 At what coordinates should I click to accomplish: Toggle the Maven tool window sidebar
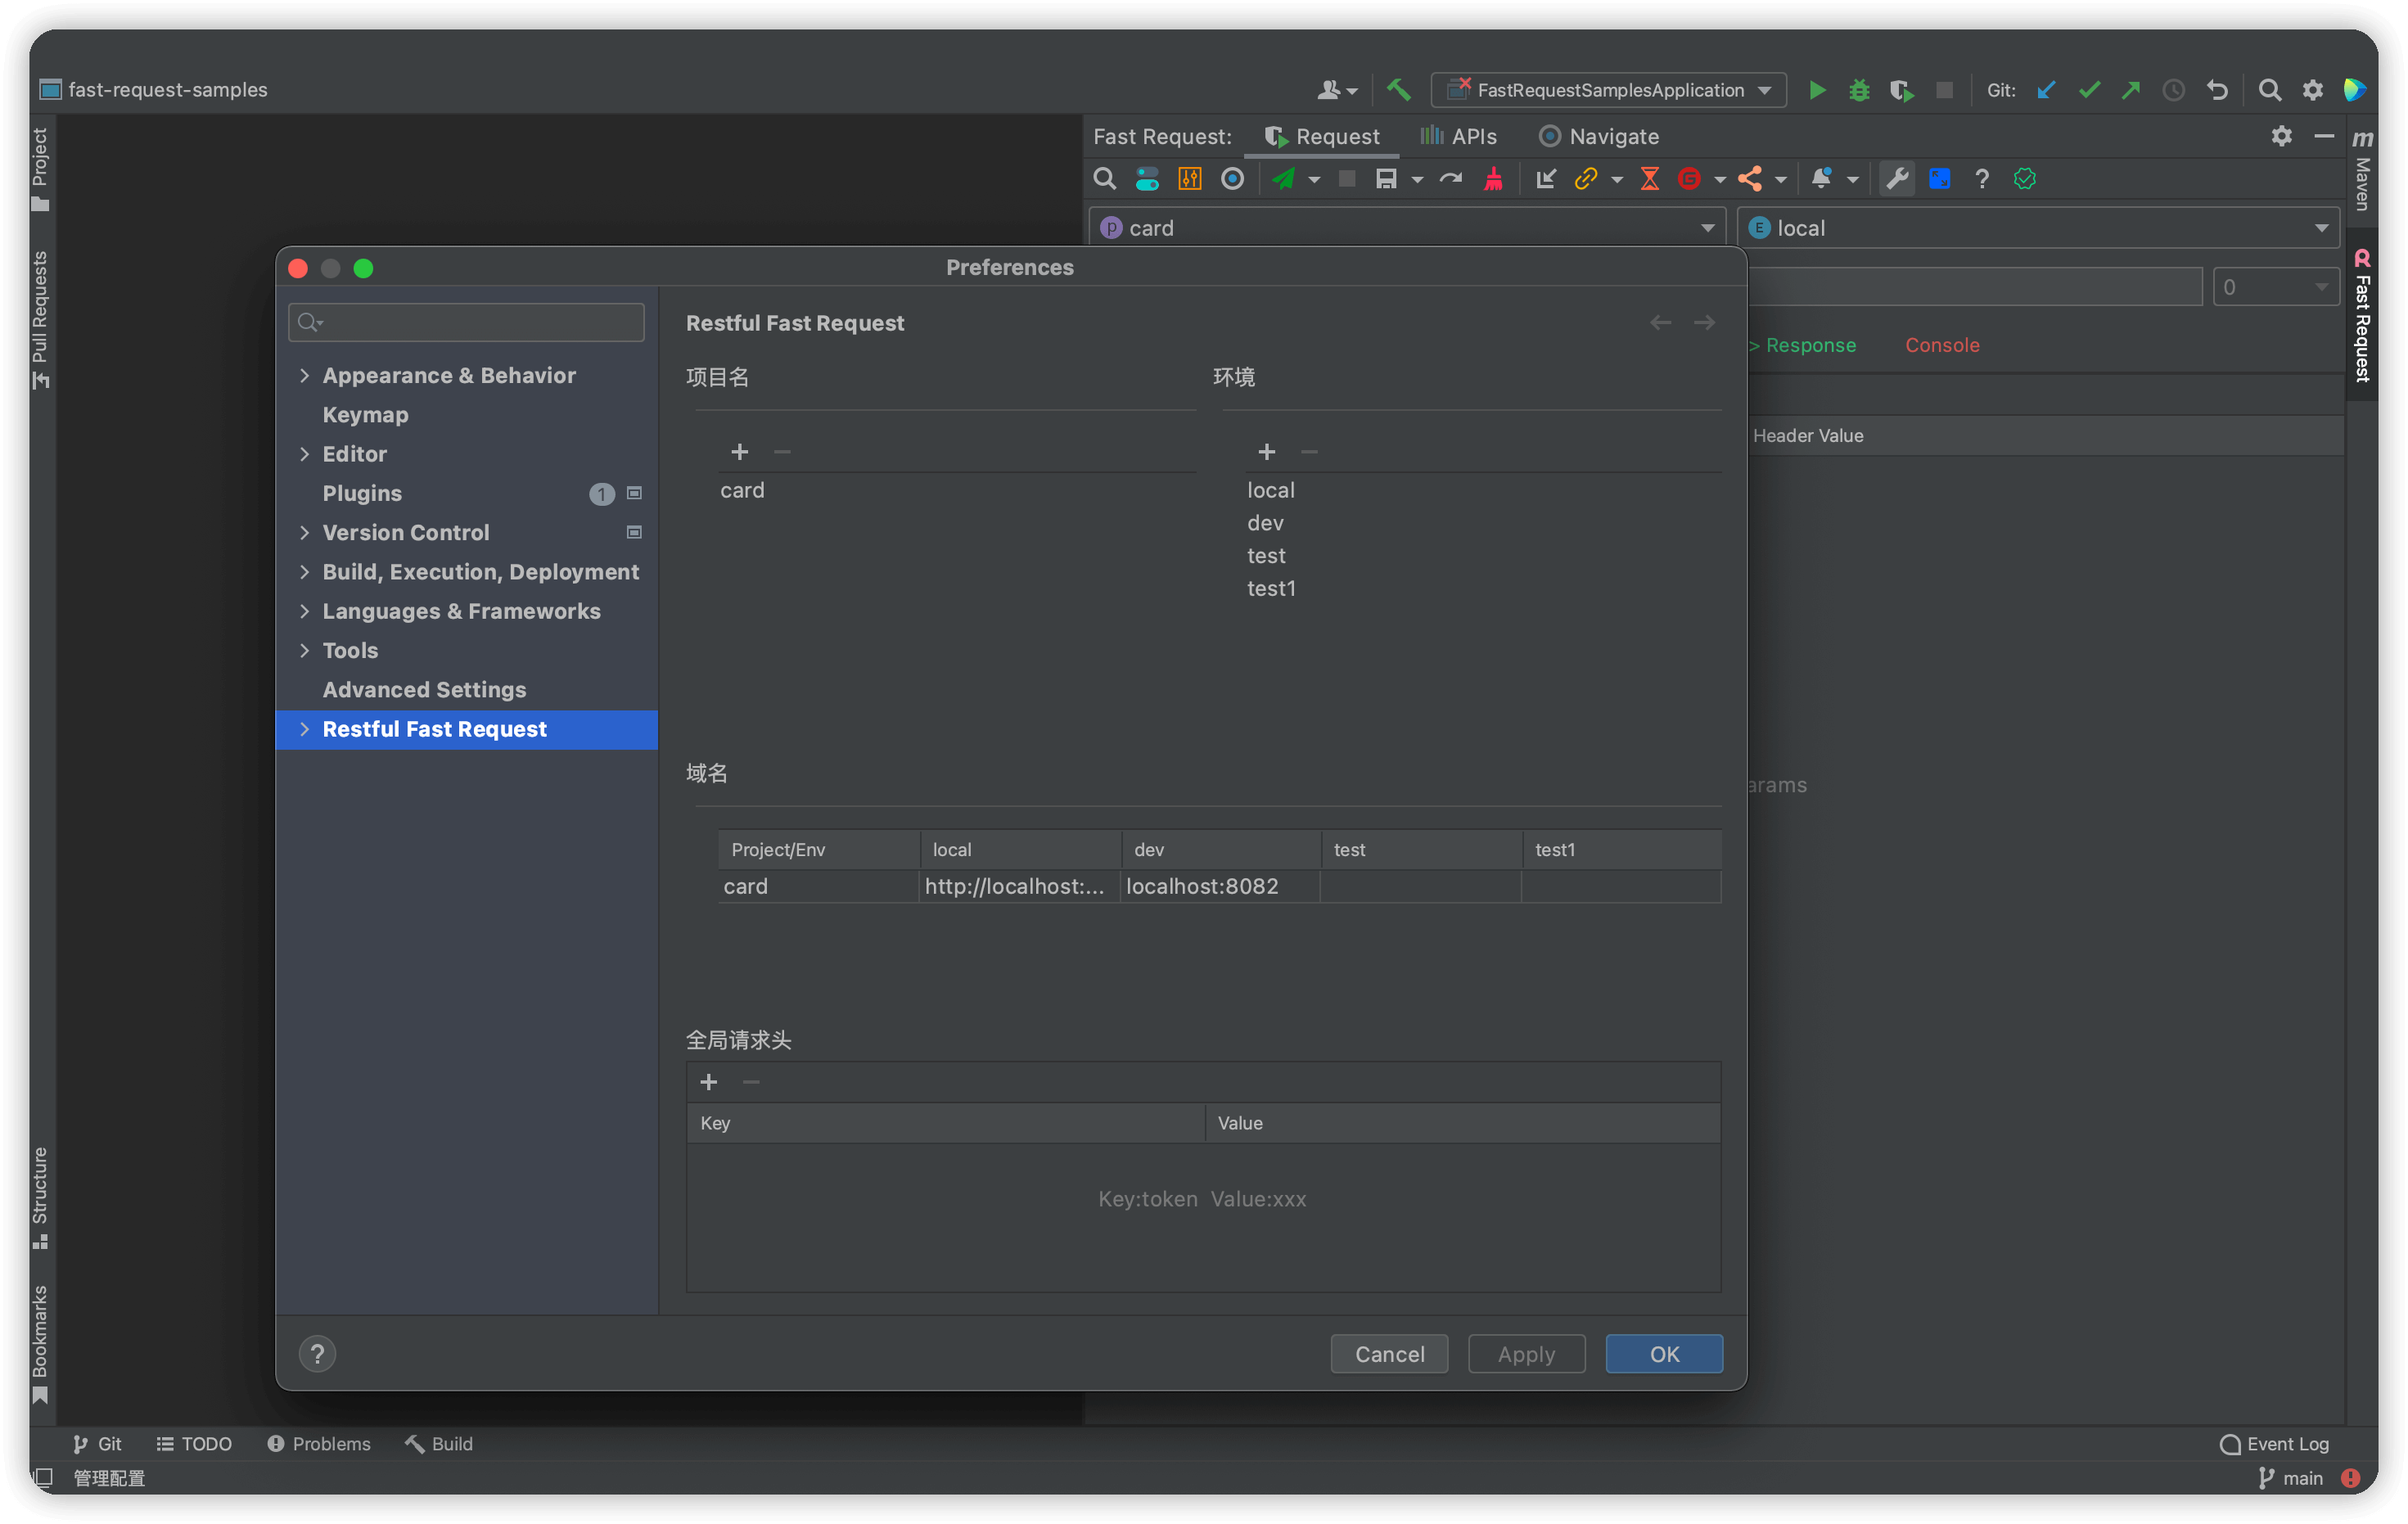pos(2362,180)
